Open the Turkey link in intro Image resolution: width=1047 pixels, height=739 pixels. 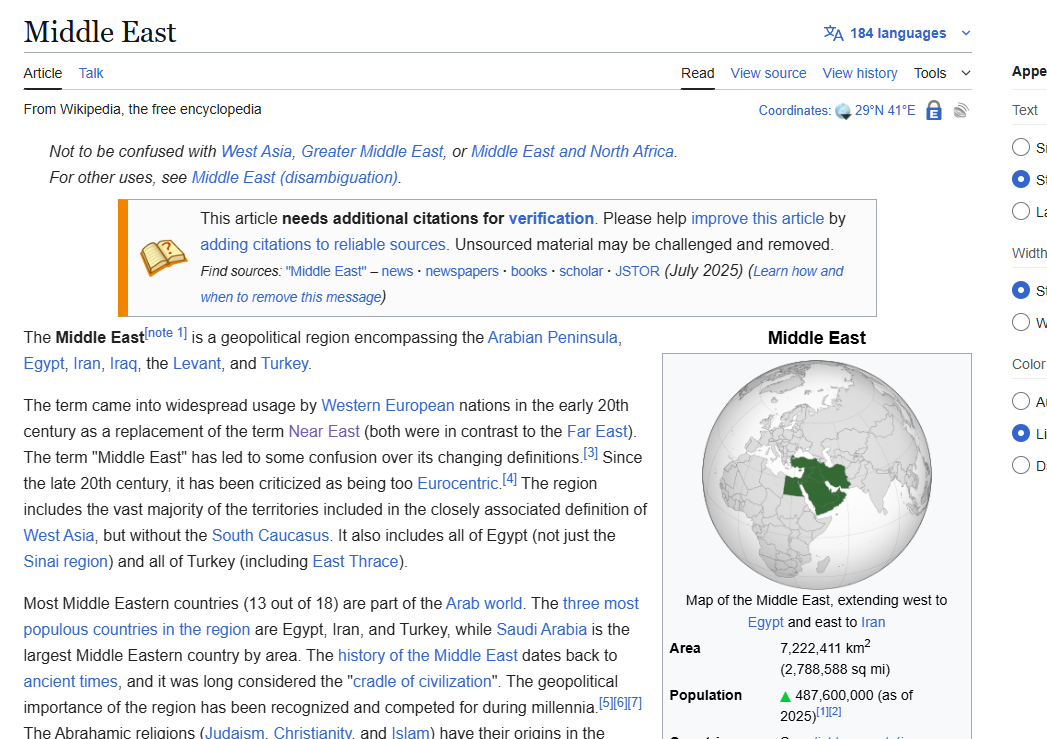click(x=284, y=363)
